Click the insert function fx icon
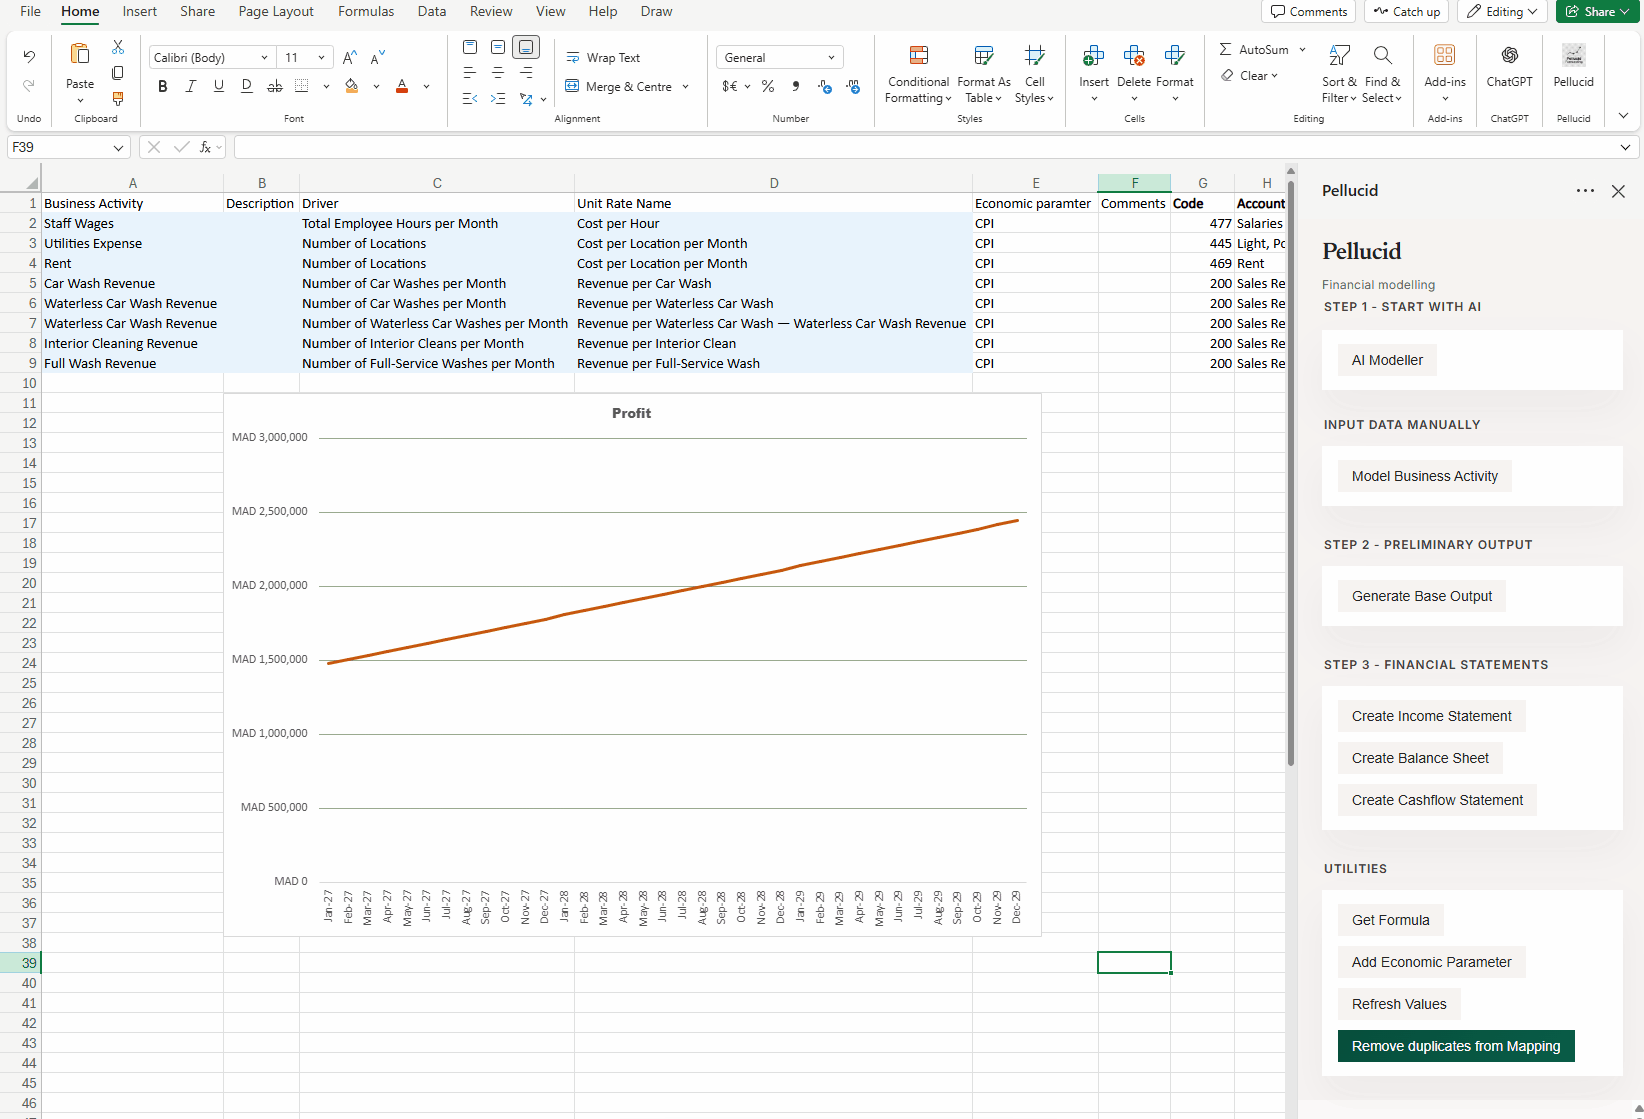The height and width of the screenshot is (1119, 1644). pyautogui.click(x=205, y=147)
